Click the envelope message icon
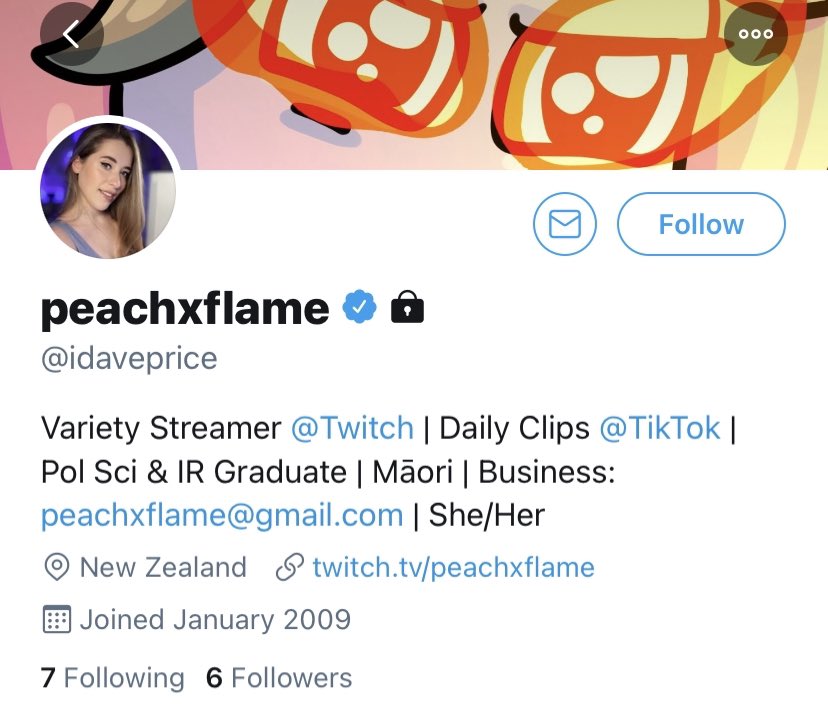 pos(565,224)
